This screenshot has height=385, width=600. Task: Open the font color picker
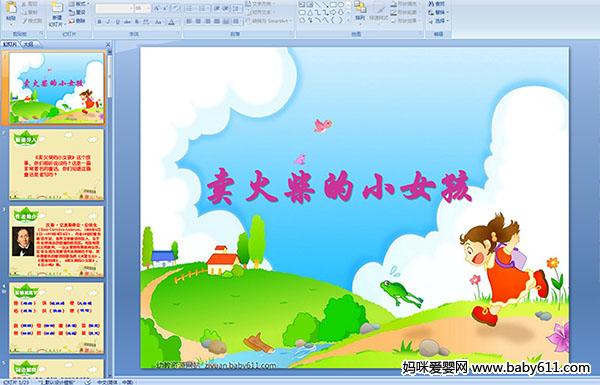tap(171, 22)
